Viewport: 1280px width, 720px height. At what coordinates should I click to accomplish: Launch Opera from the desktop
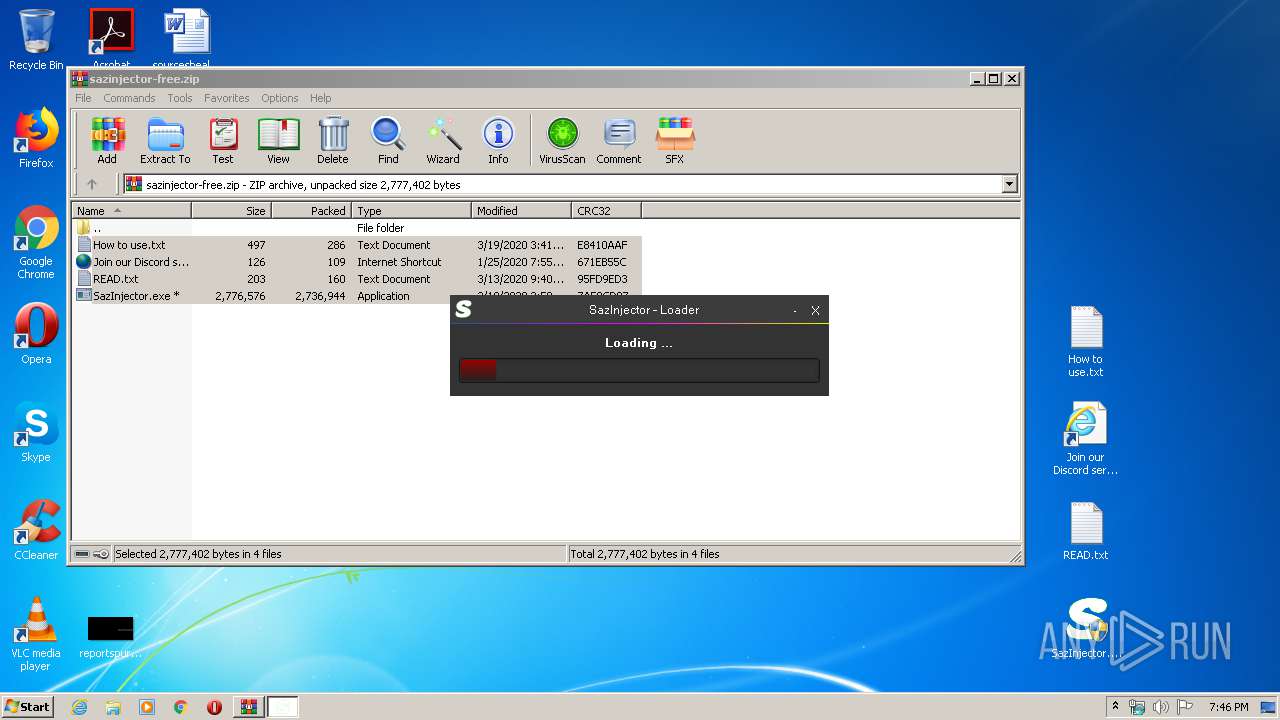[x=36, y=334]
